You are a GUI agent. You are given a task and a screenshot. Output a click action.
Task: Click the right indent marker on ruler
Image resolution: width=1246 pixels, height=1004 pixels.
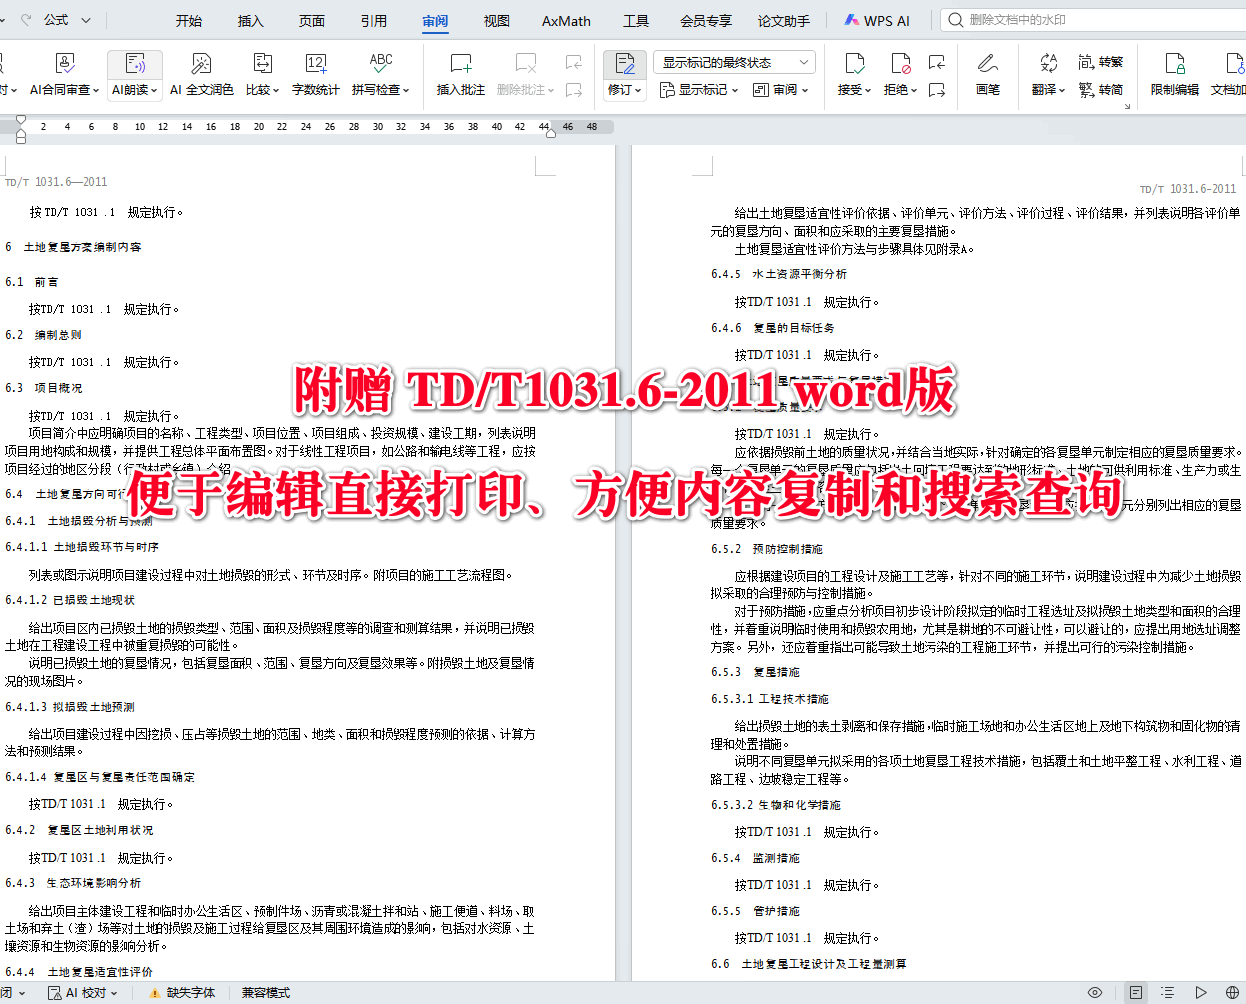(550, 133)
